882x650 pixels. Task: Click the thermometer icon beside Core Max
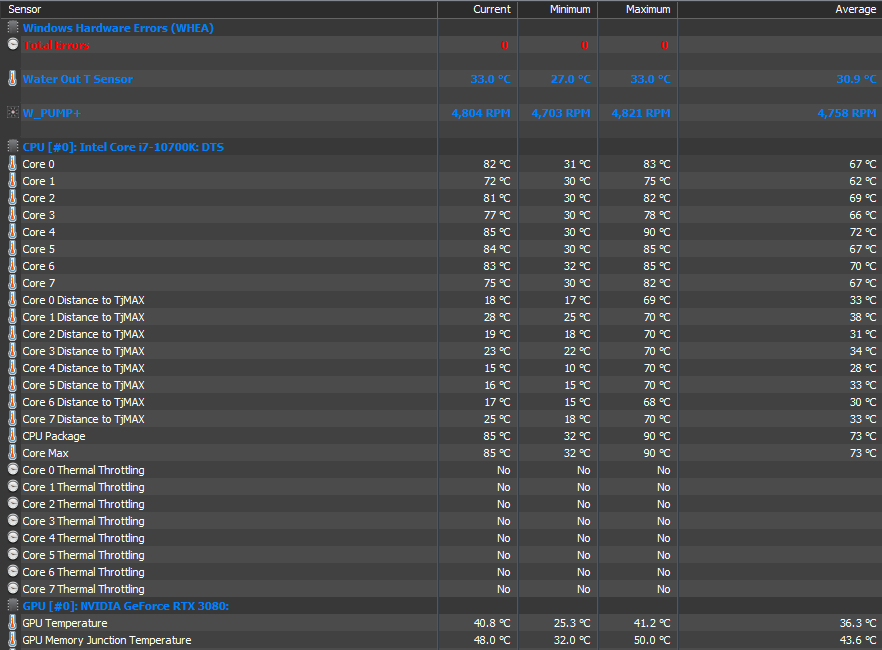pyautogui.click(x=12, y=453)
